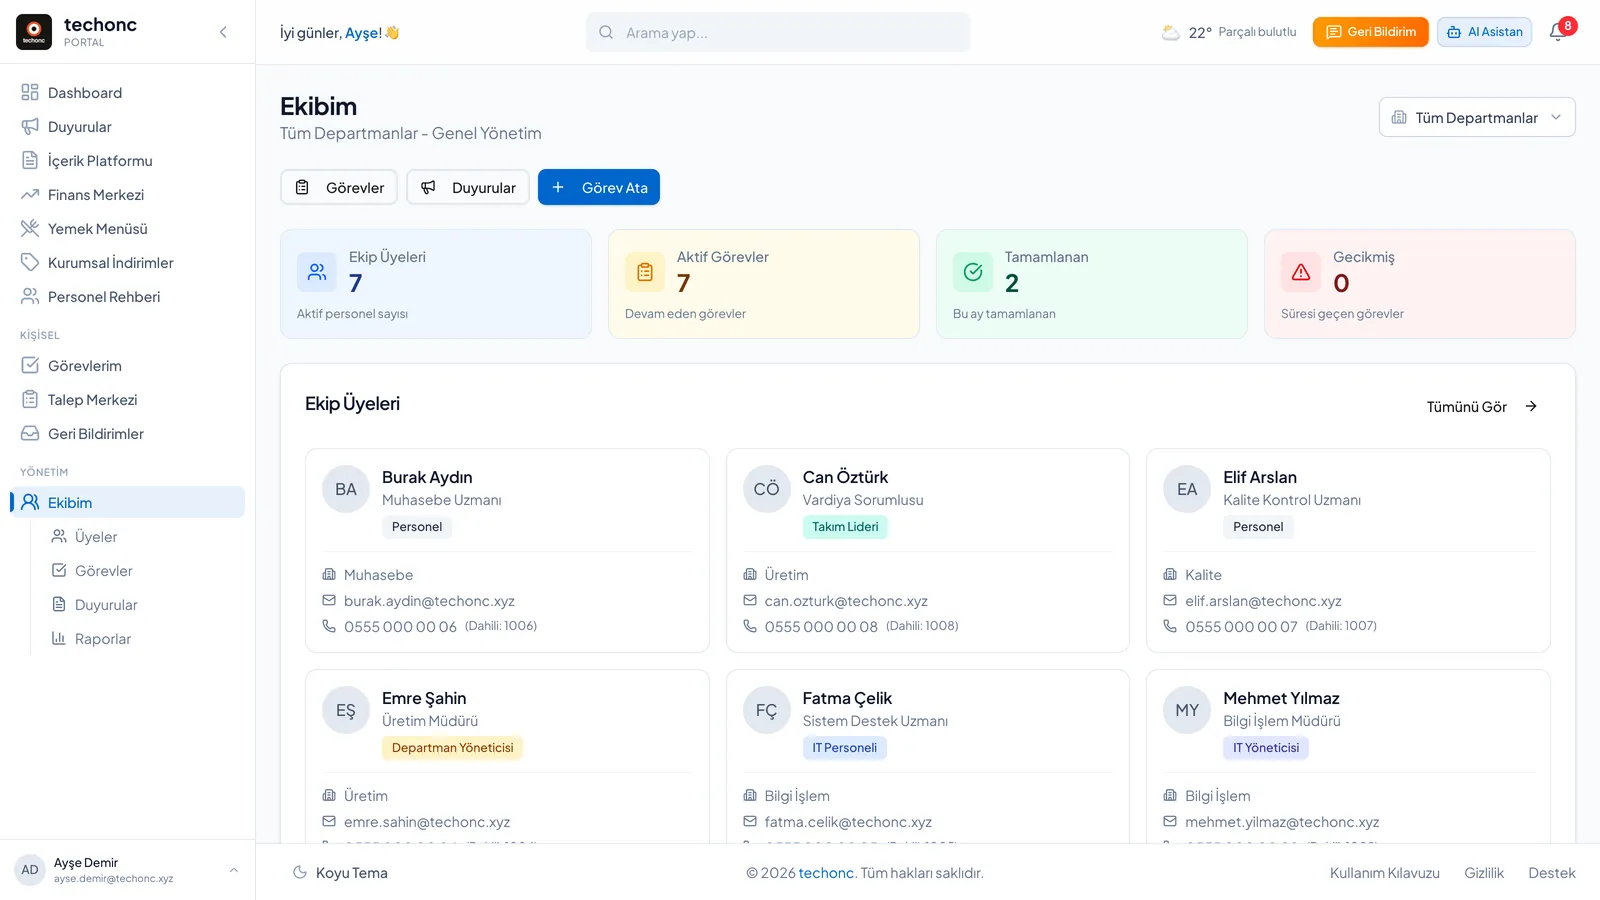The image size is (1600, 900).
Task: Click phone number 0555 000 00 06
Action: click(x=400, y=627)
